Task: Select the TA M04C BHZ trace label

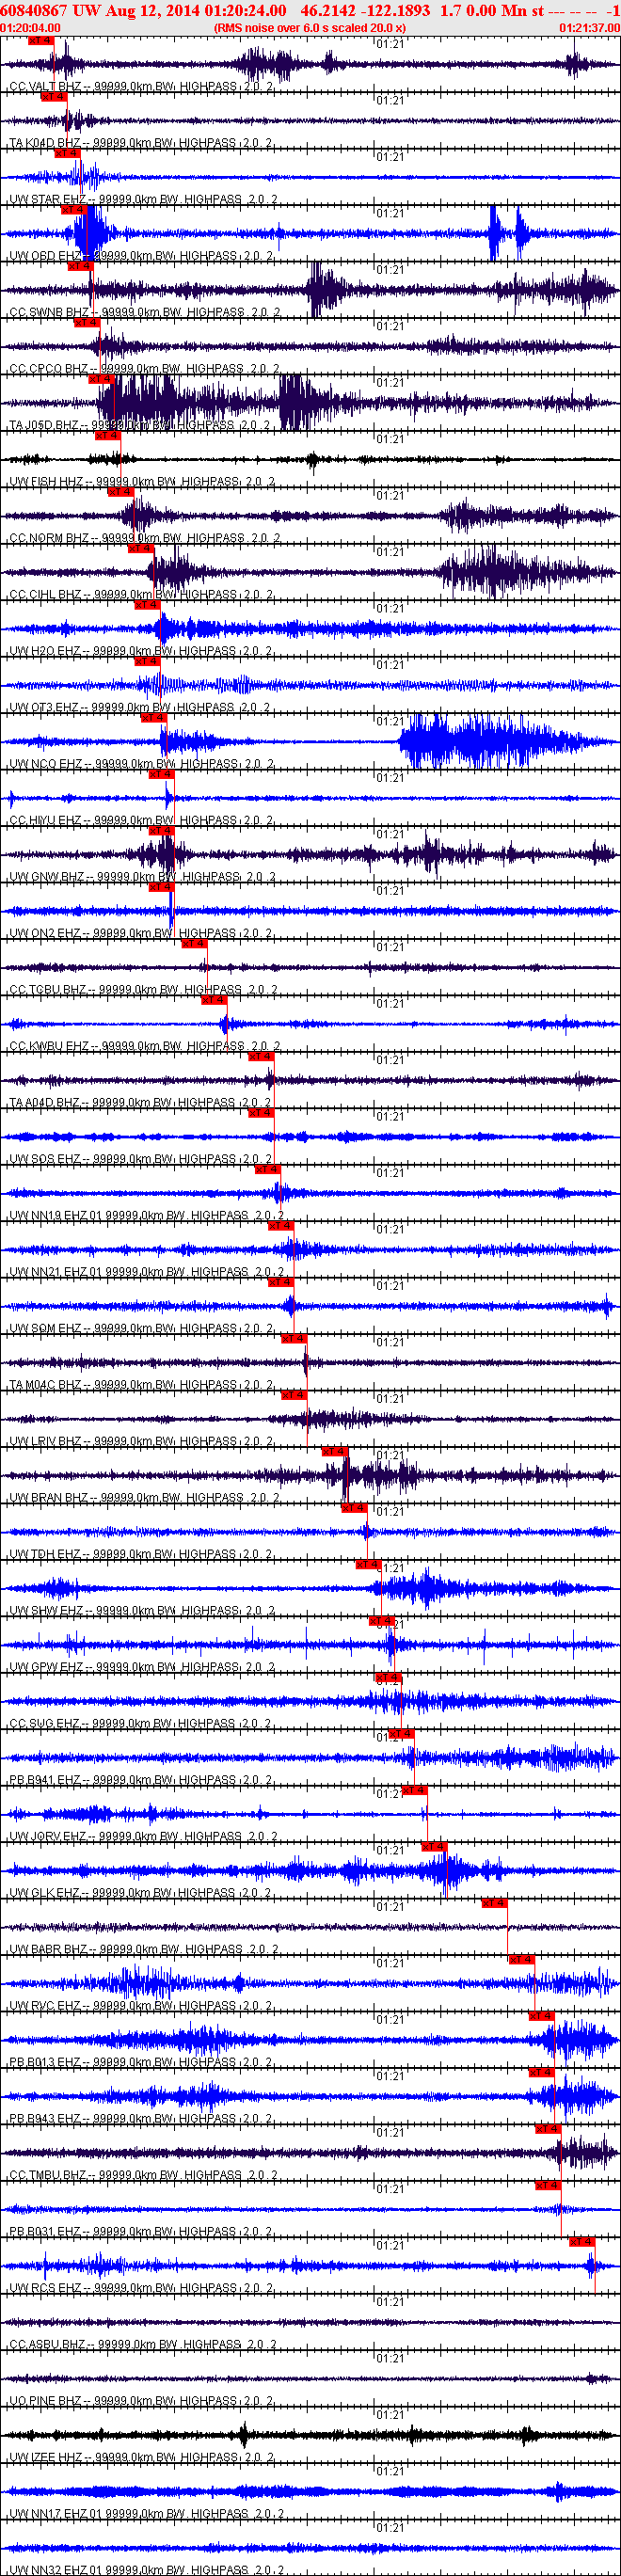Action: point(141,1386)
